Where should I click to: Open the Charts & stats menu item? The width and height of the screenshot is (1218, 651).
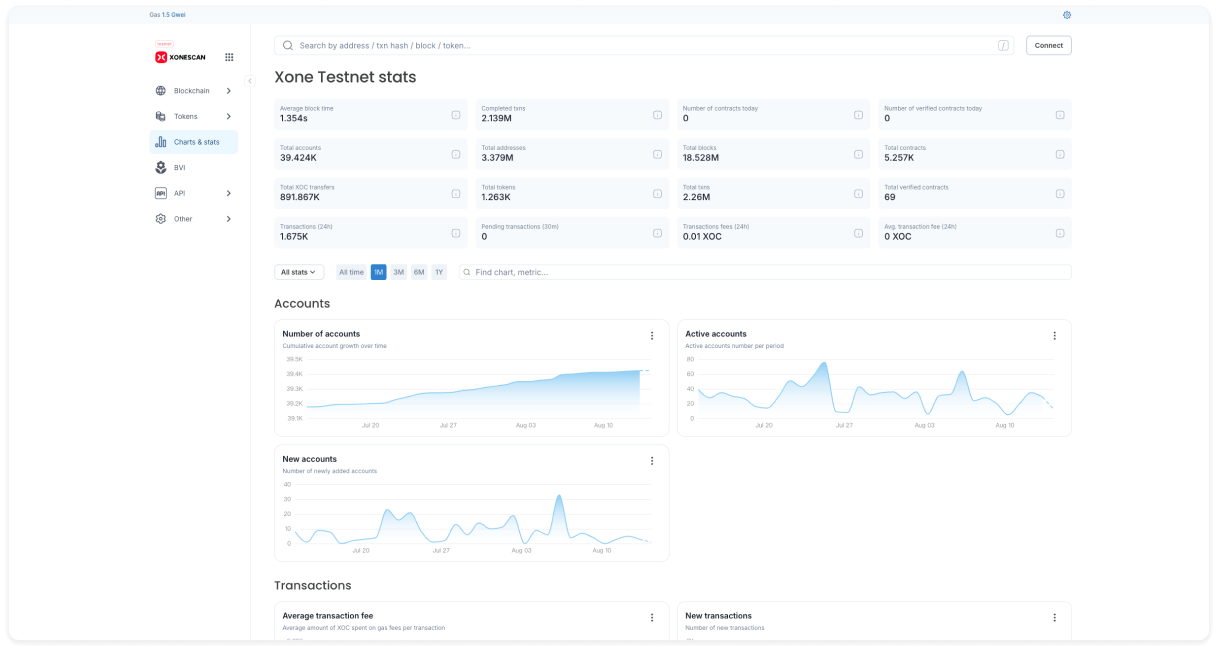coord(194,142)
